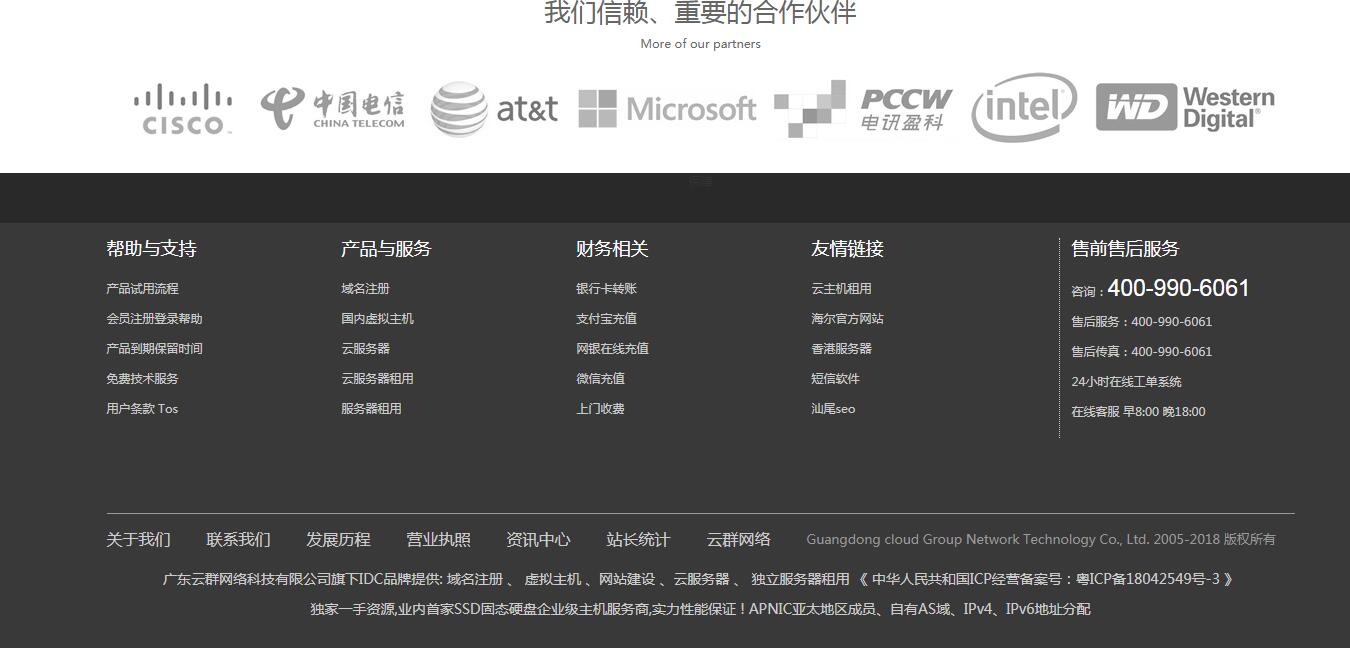
Task: Click the 关于我们 footer menu item
Action: (x=138, y=540)
